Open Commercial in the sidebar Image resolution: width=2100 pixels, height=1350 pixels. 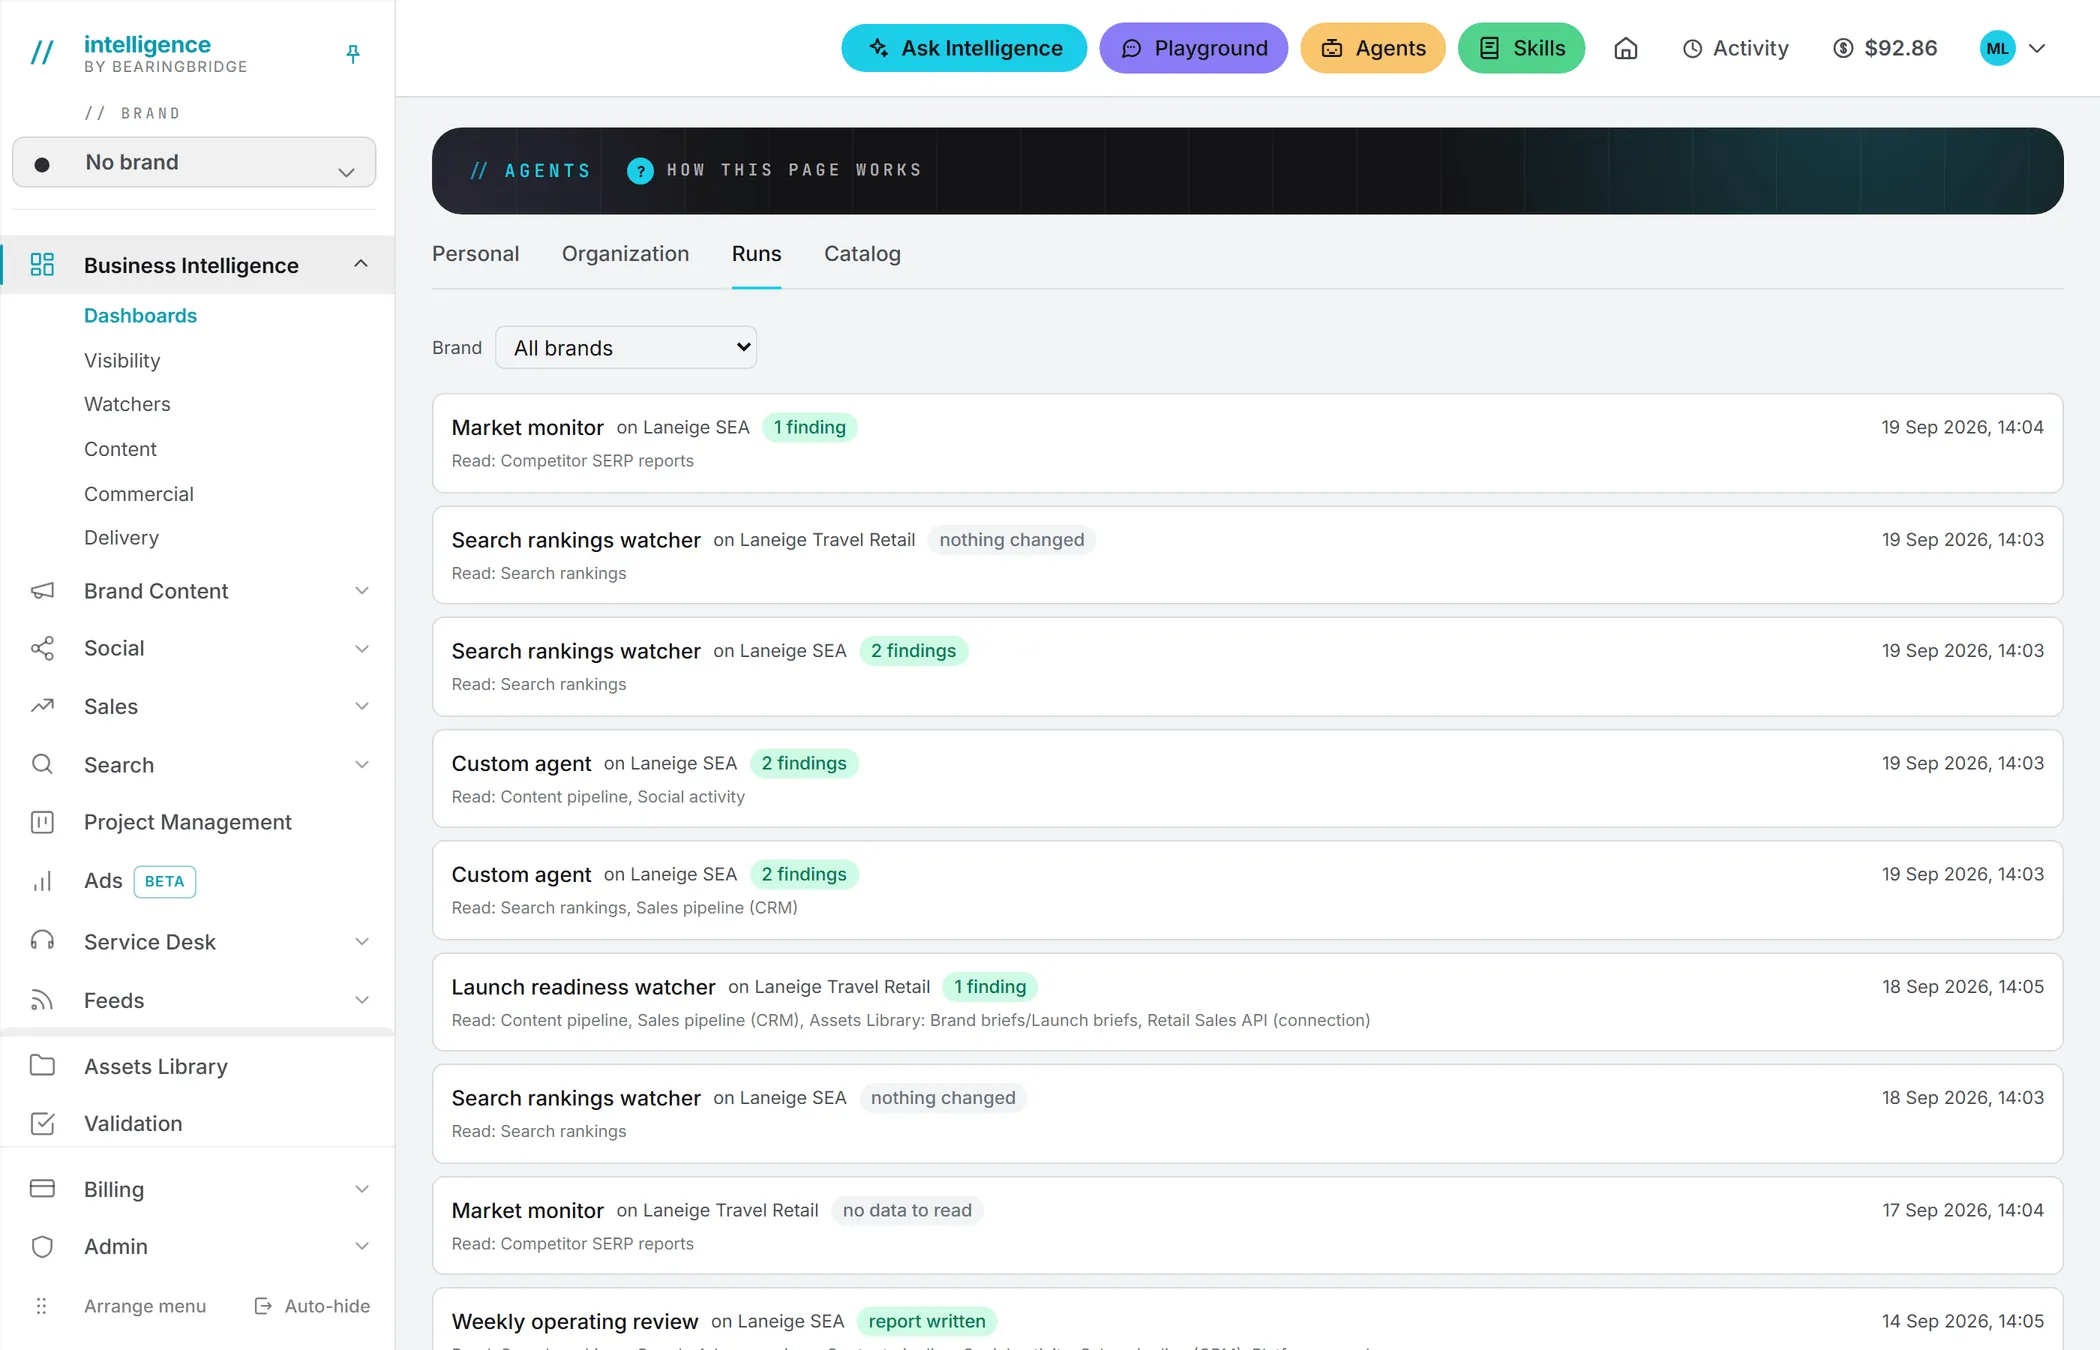[x=139, y=494]
